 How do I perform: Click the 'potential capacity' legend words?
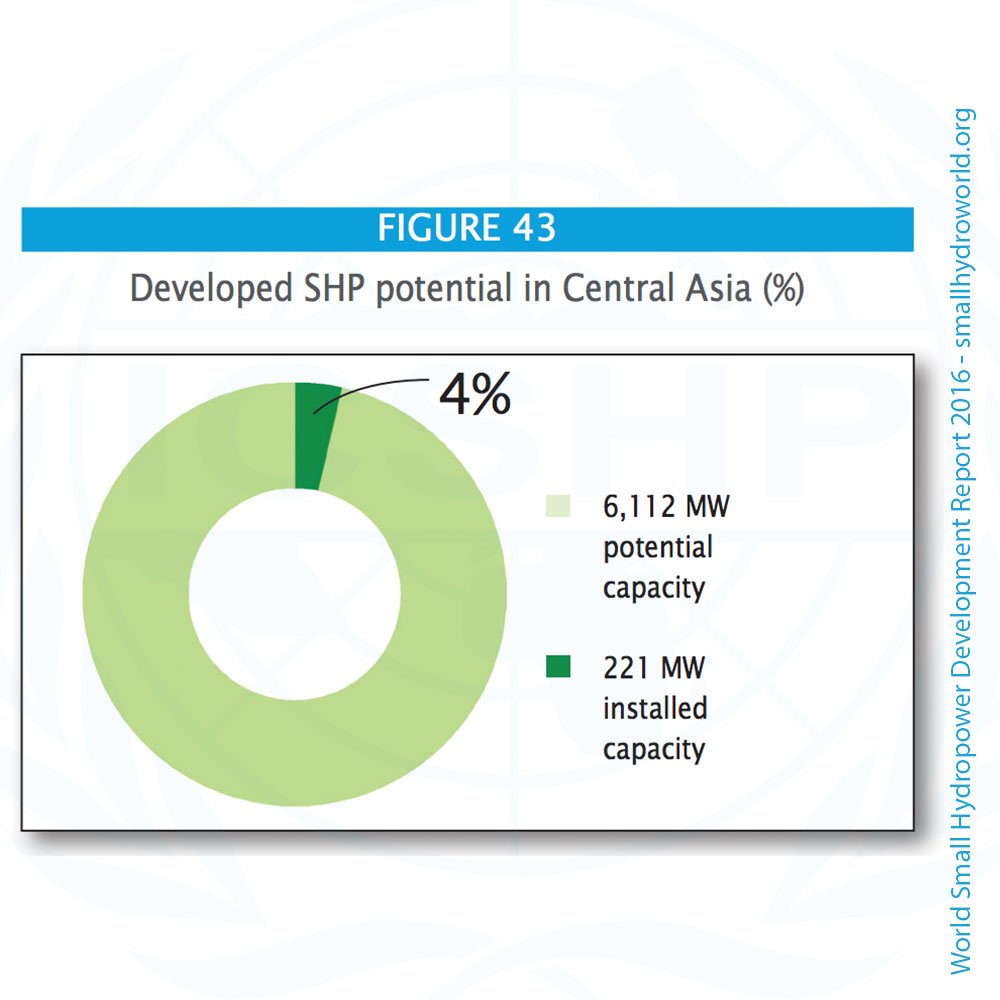pyautogui.click(x=658, y=568)
